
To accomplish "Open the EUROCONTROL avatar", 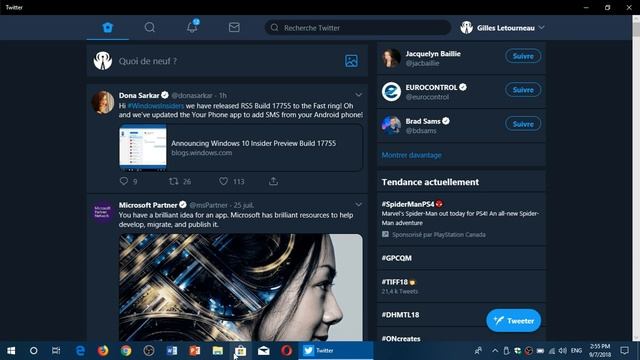I will (x=391, y=91).
